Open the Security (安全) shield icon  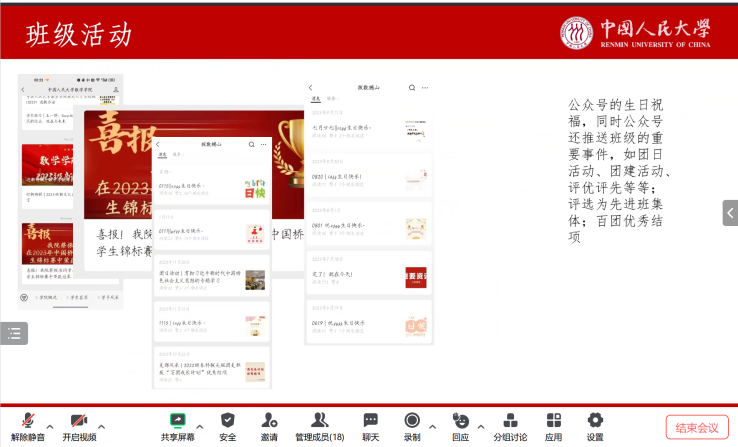228,421
